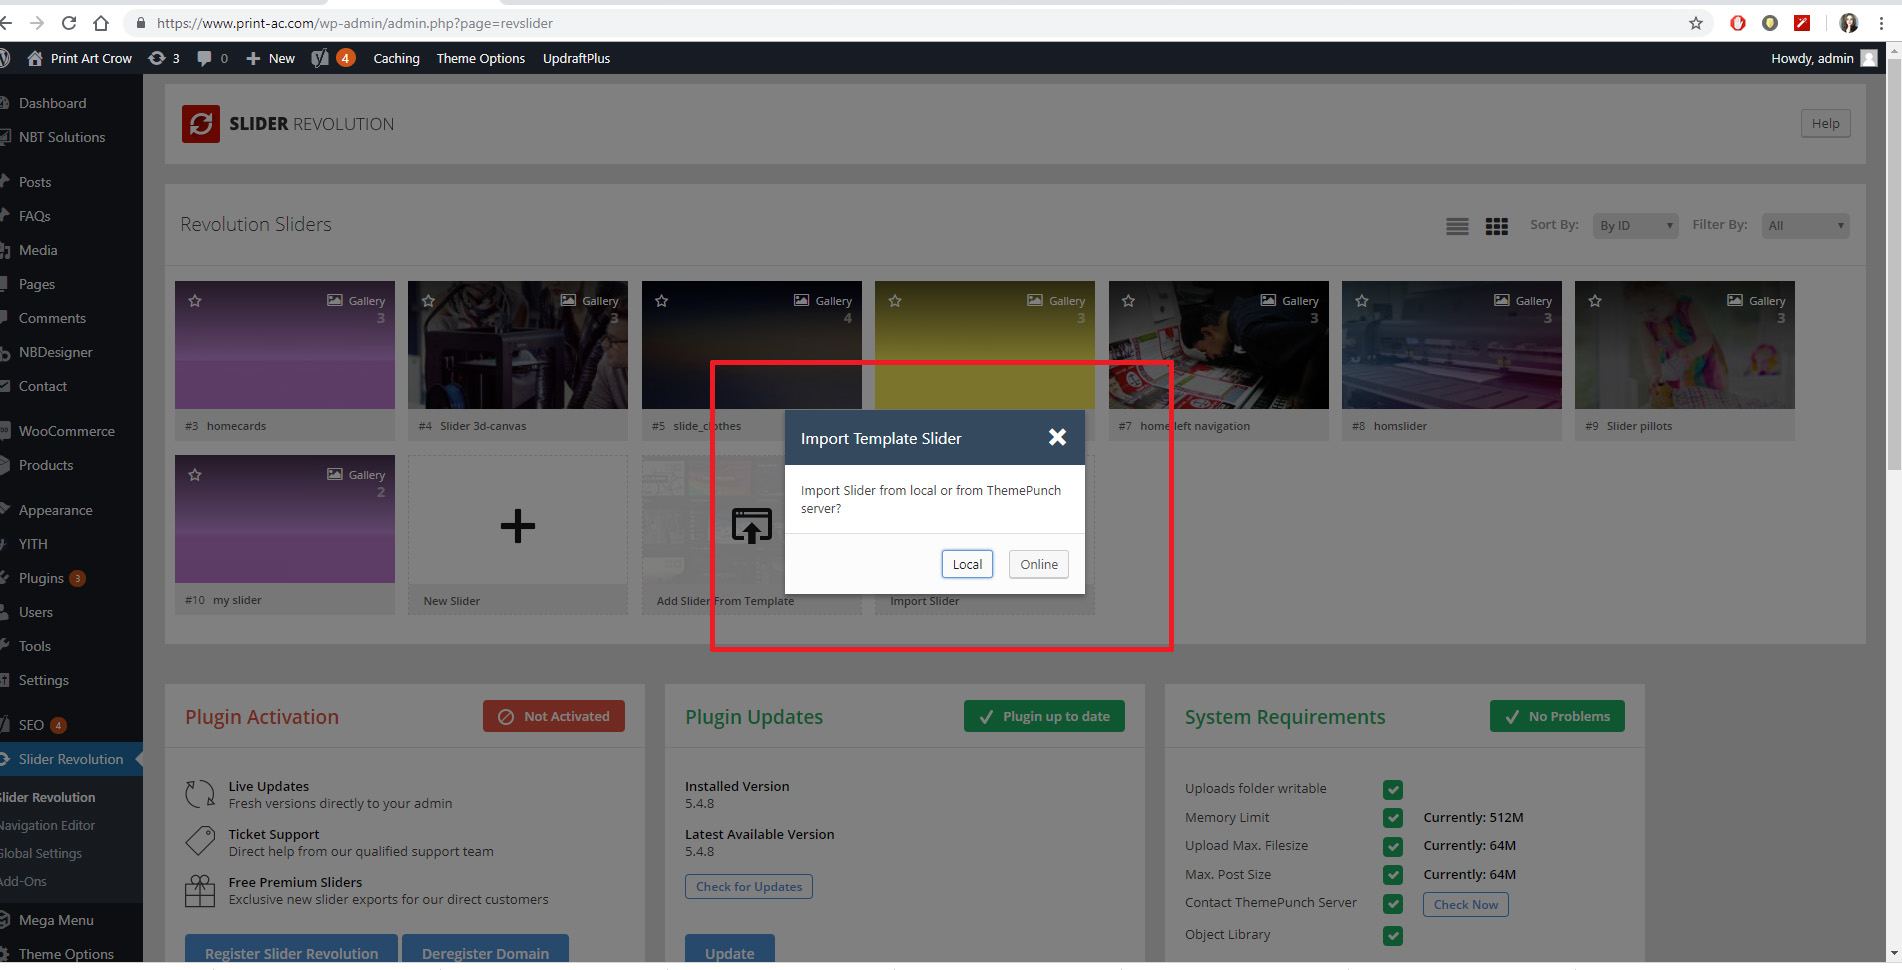Click the Slider Revolution logo icon

[x=201, y=124]
